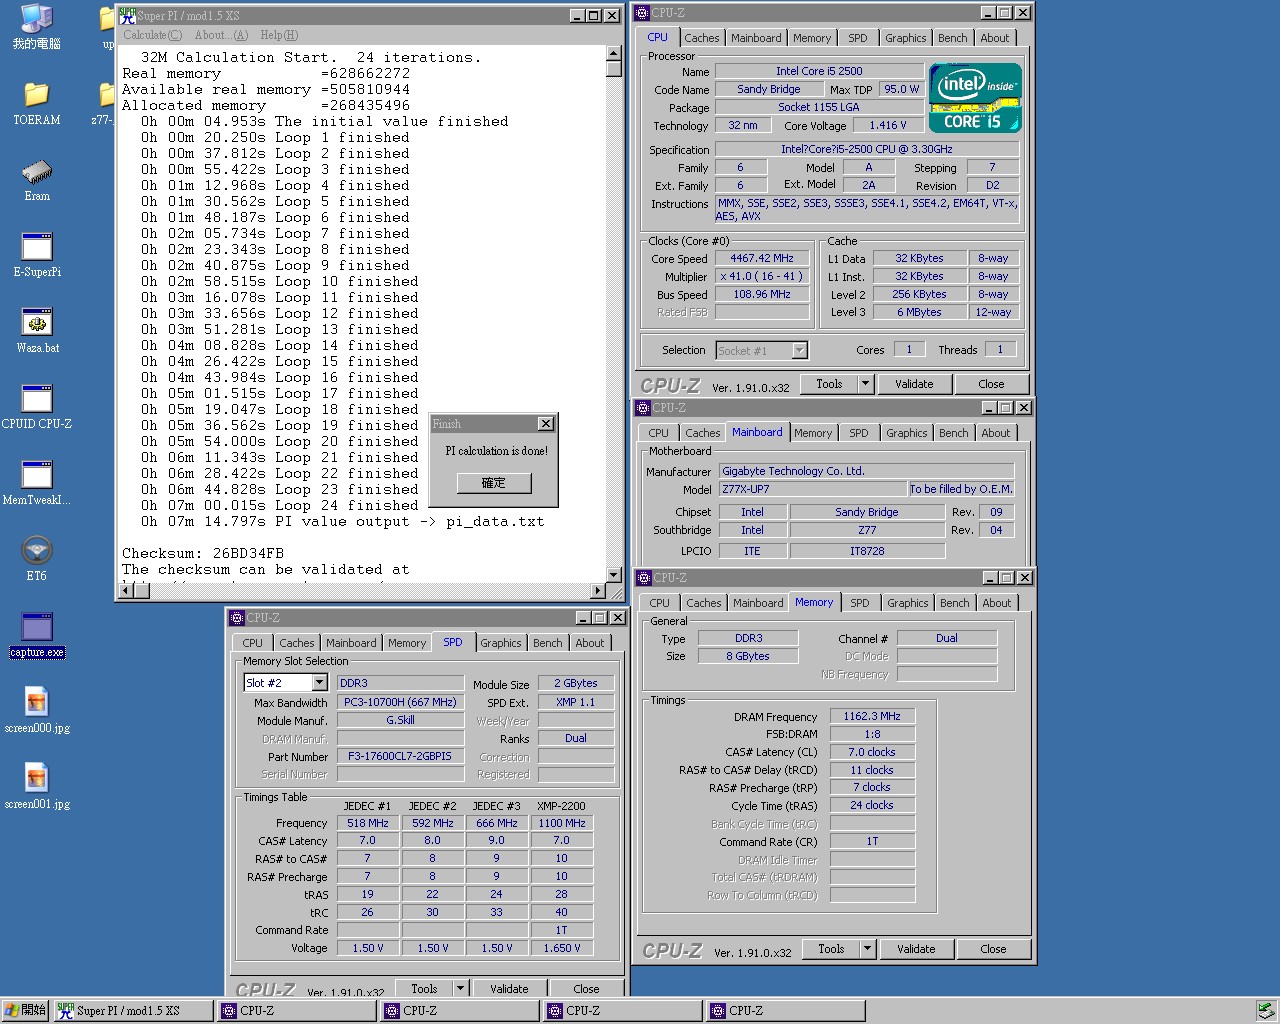Screen dimensions: 1280x1024
Task: Click XMP-2200 voltage 1.650 V cell
Action: (562, 947)
